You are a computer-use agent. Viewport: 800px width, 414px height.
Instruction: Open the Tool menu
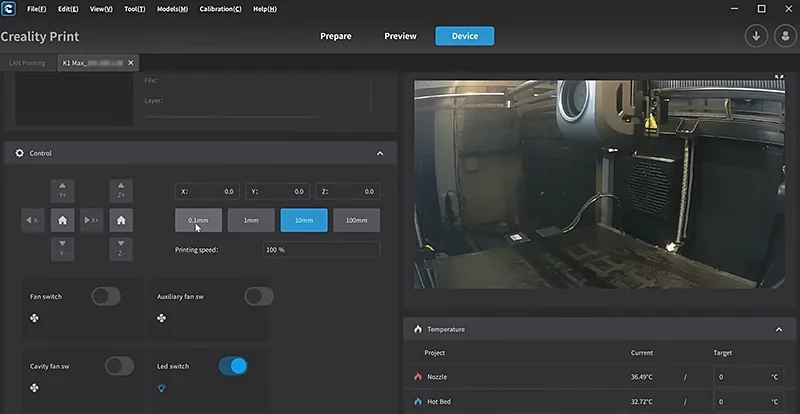point(135,9)
